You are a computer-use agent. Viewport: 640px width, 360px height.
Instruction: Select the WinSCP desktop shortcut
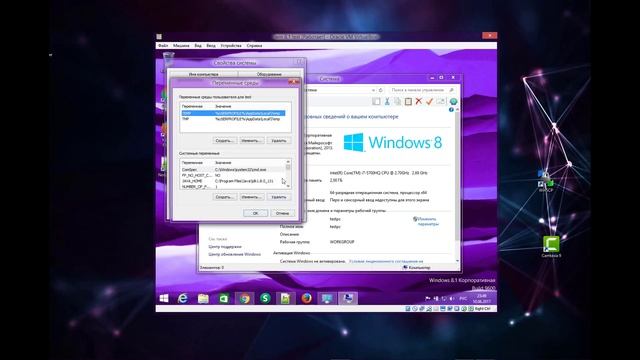546,182
